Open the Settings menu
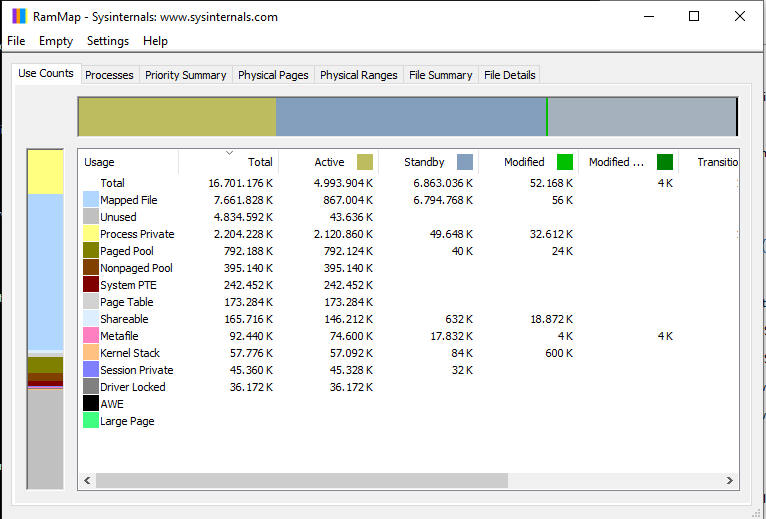Image resolution: width=766 pixels, height=519 pixels. click(108, 41)
